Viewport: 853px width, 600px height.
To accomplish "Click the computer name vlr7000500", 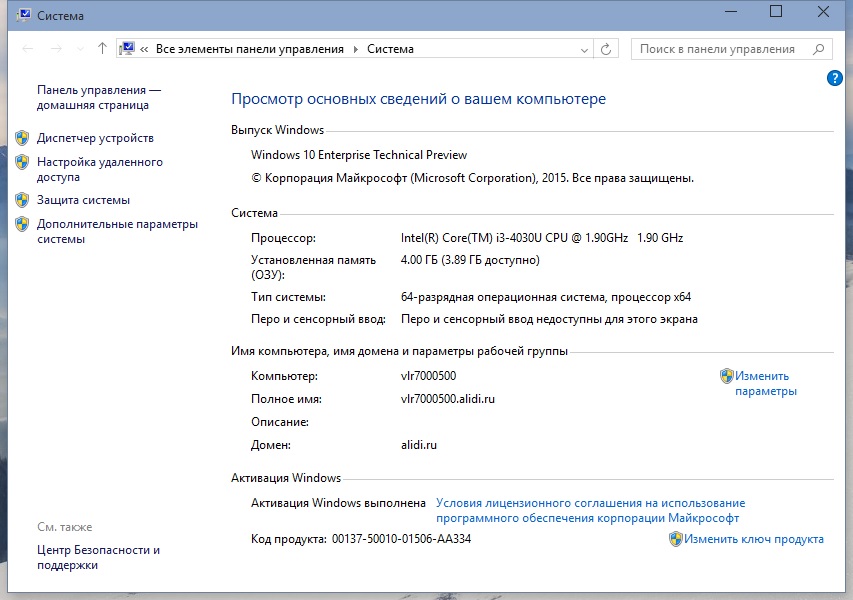I will (429, 376).
